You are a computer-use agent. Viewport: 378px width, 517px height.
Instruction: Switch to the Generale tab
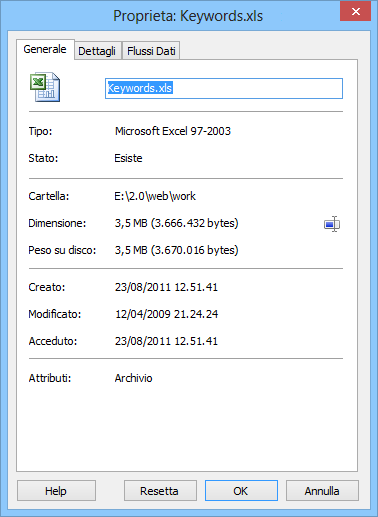45,49
